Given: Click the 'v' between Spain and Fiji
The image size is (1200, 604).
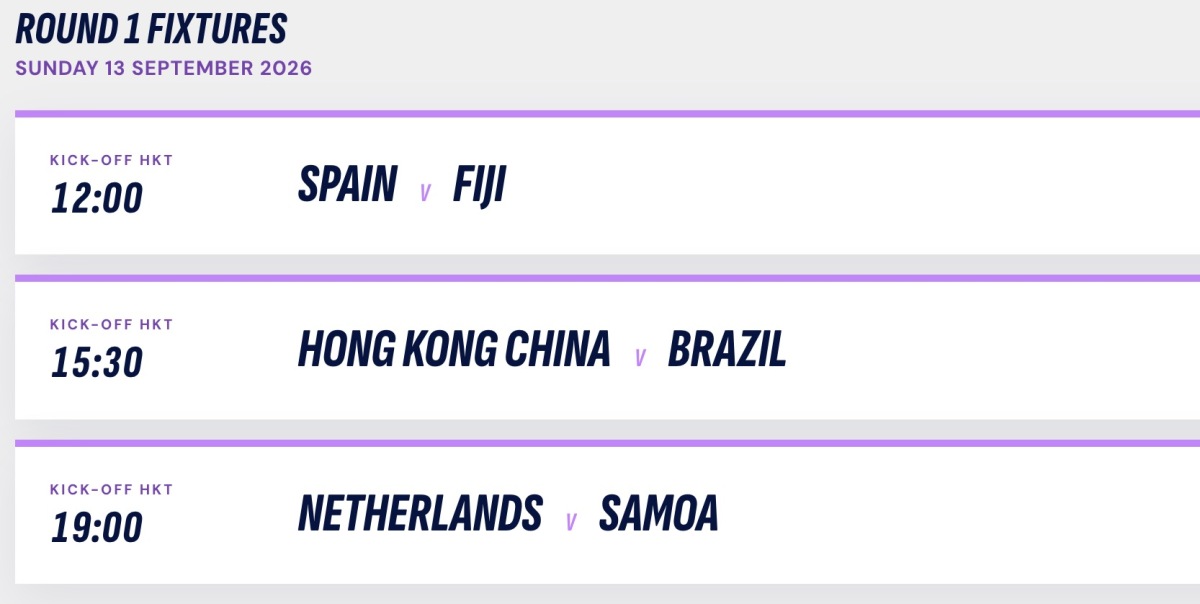Looking at the screenshot, I should 425,192.
